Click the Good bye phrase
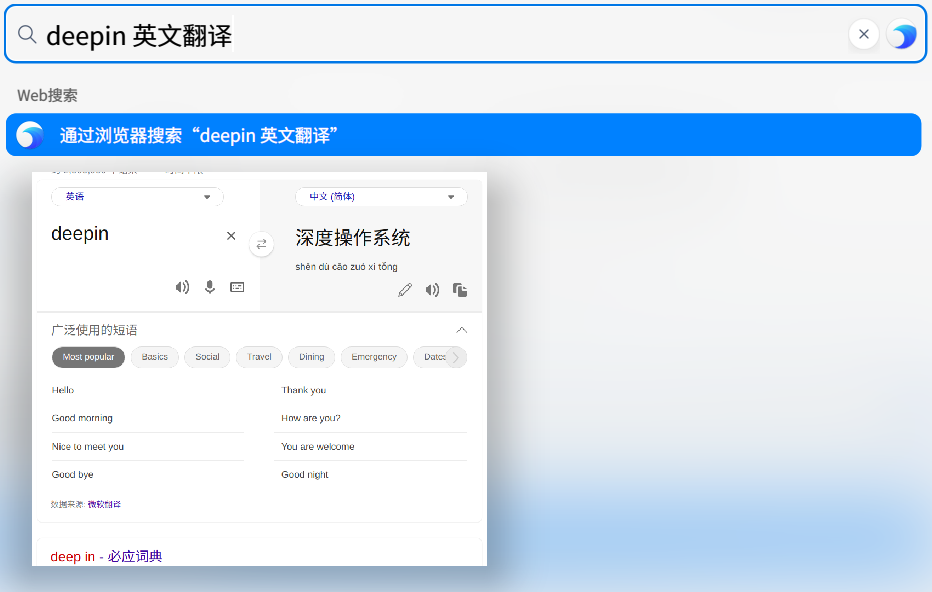The image size is (932, 592). coord(73,475)
